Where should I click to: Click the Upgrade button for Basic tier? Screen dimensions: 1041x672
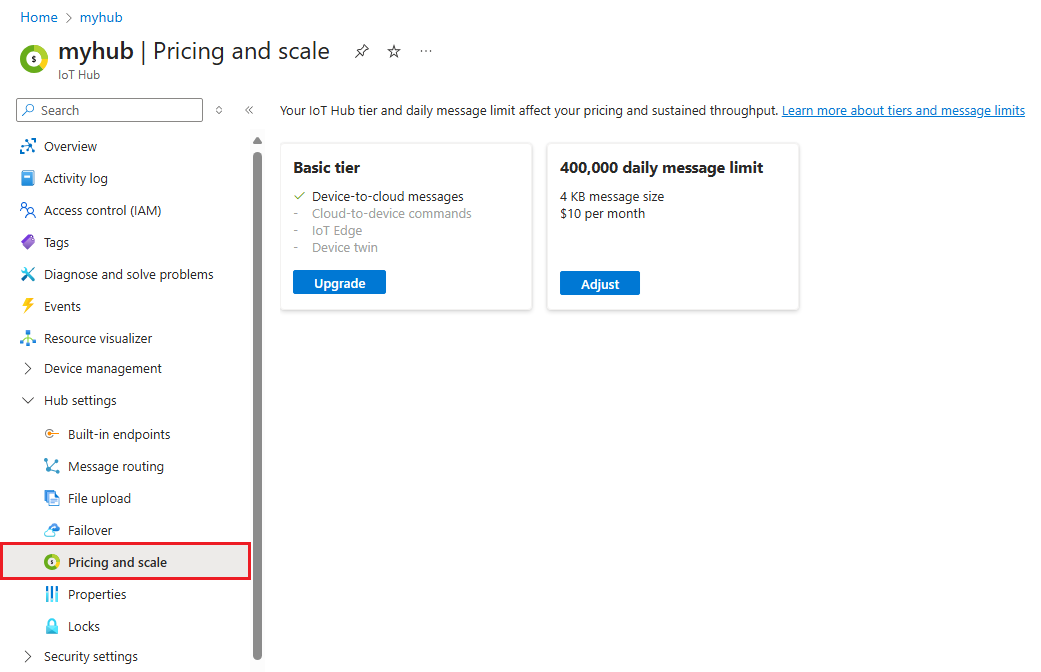pos(338,282)
